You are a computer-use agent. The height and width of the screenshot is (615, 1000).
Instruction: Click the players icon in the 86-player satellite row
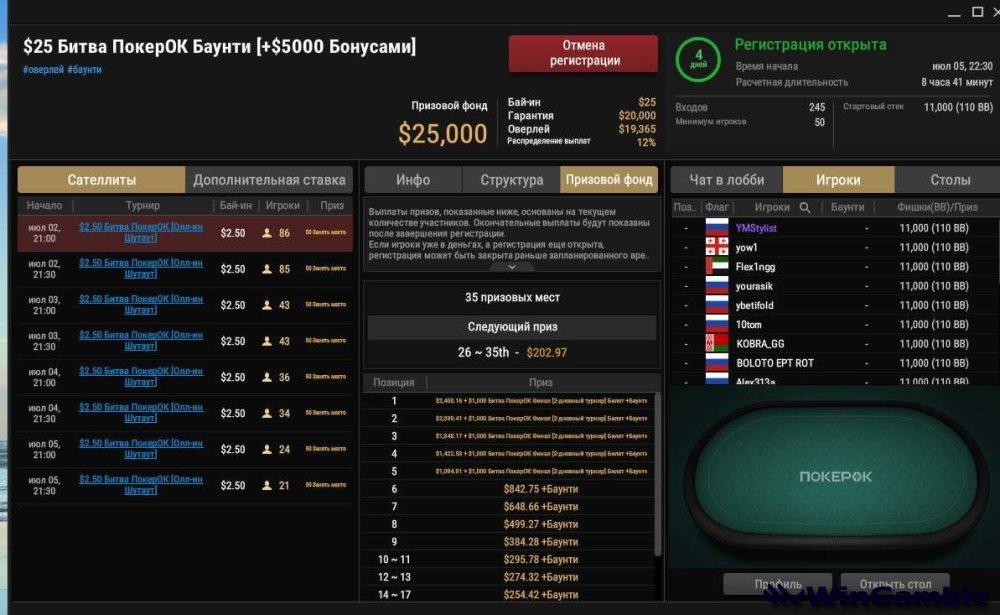[267, 233]
